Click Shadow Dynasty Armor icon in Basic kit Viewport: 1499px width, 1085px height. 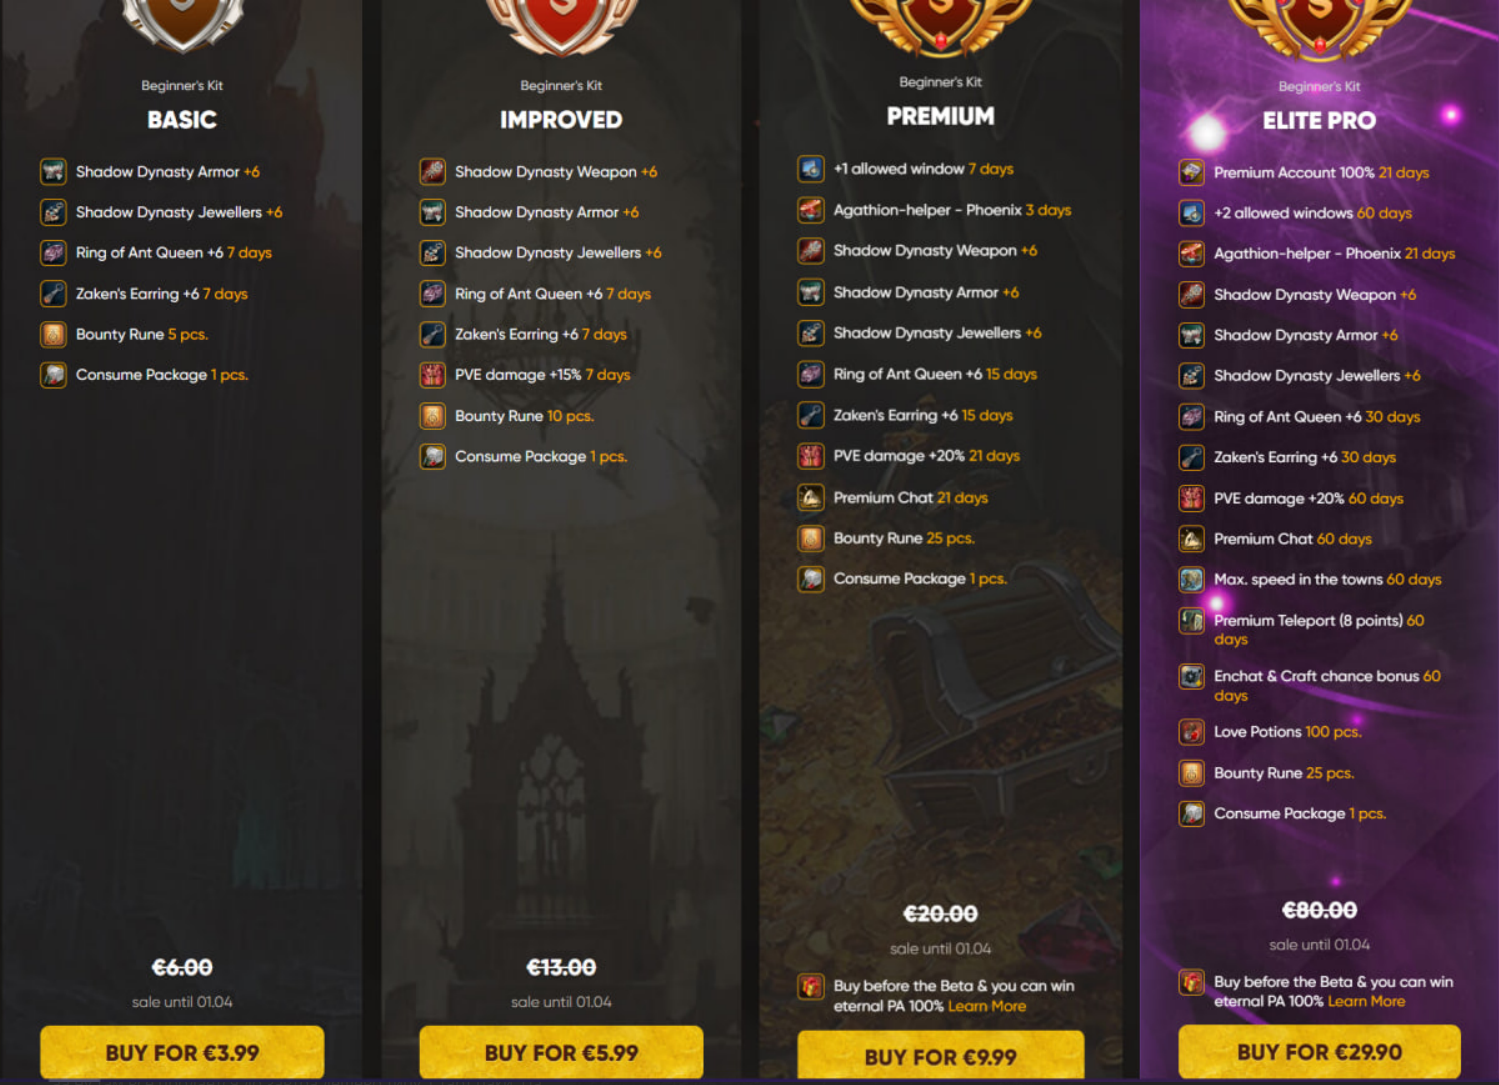click(x=53, y=171)
